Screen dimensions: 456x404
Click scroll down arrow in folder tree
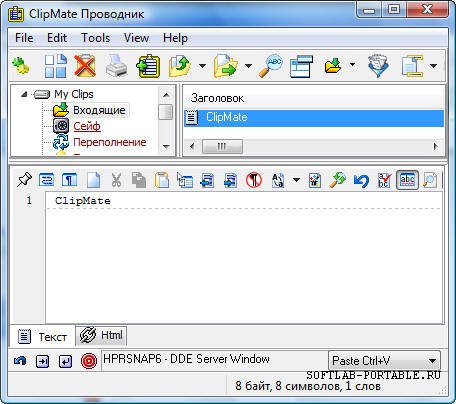(x=166, y=147)
